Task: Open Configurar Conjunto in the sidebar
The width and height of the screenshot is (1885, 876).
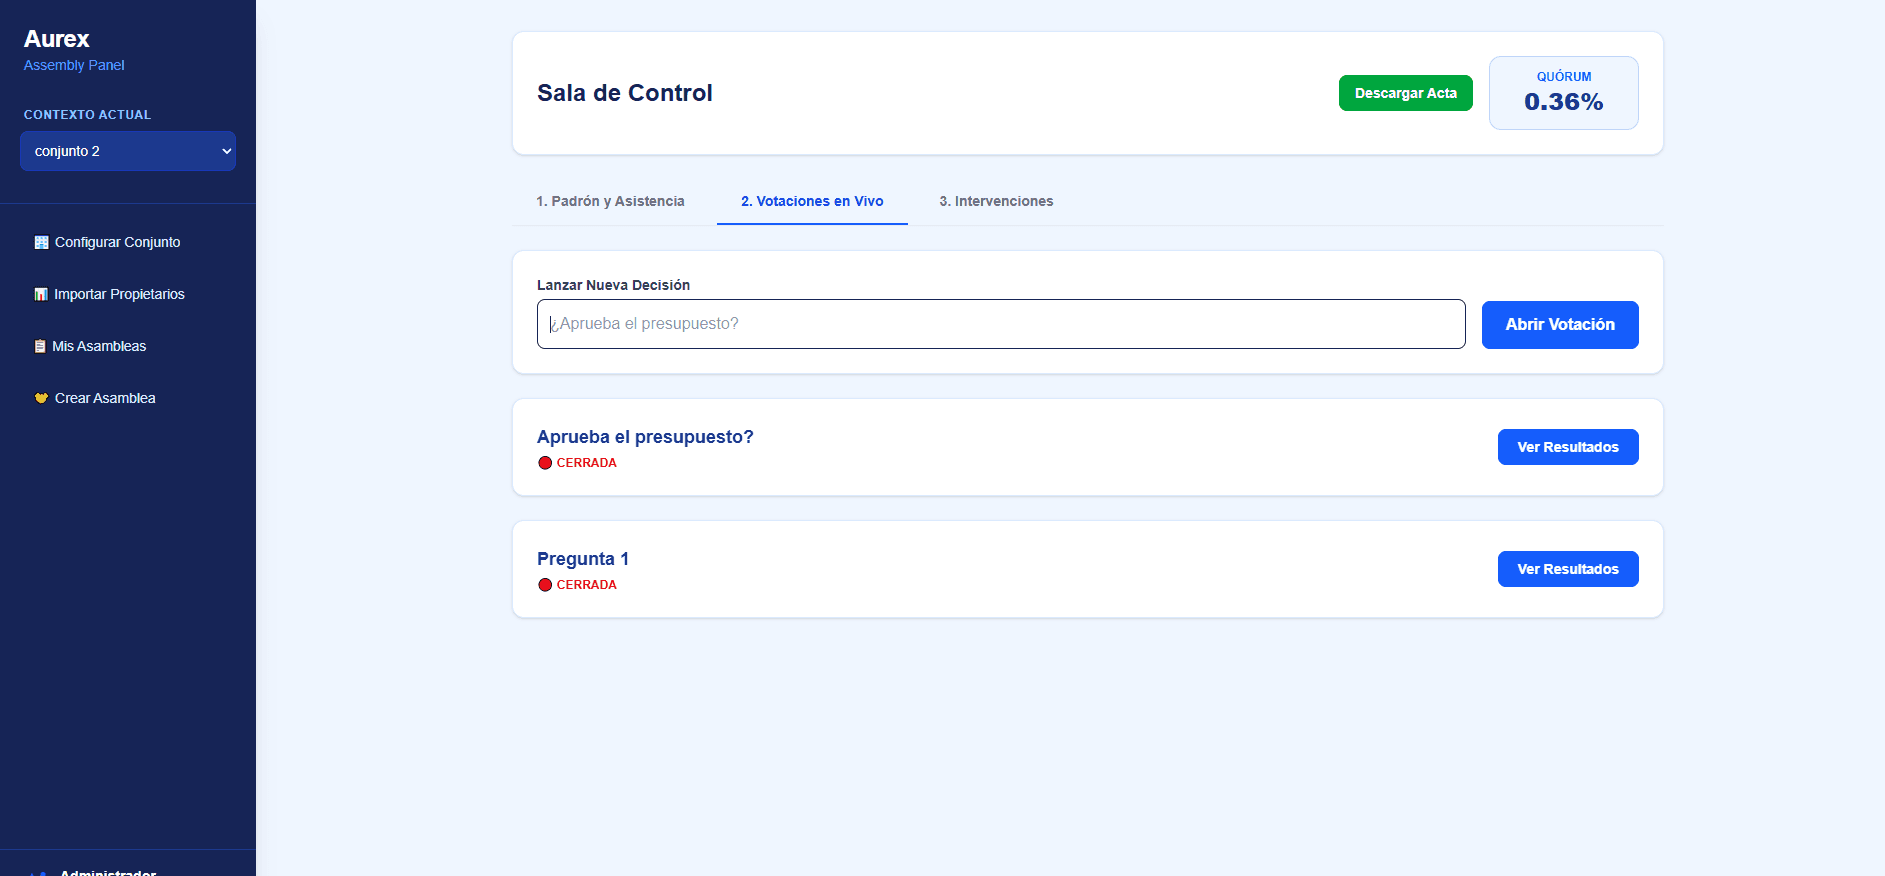Action: (x=128, y=242)
